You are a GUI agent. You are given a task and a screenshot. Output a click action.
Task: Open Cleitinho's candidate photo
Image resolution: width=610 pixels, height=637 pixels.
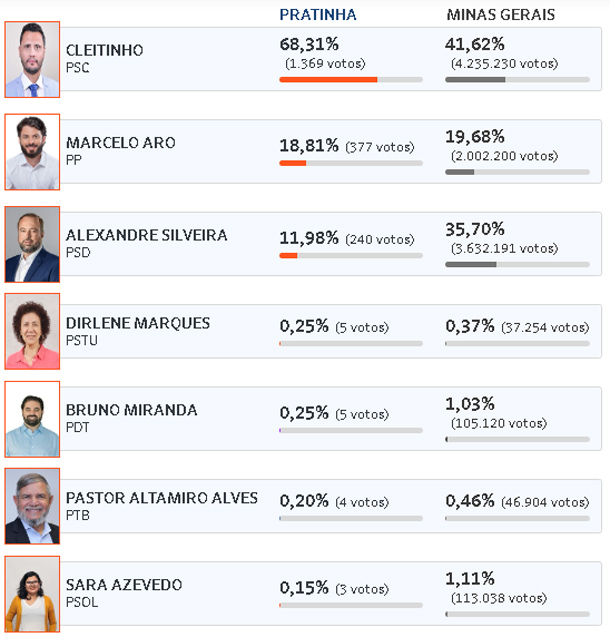(32, 59)
